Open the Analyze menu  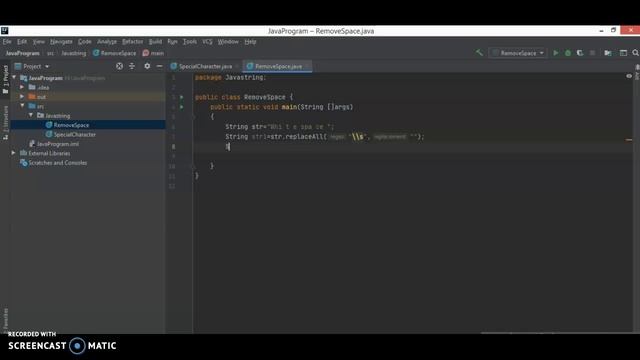pos(107,42)
